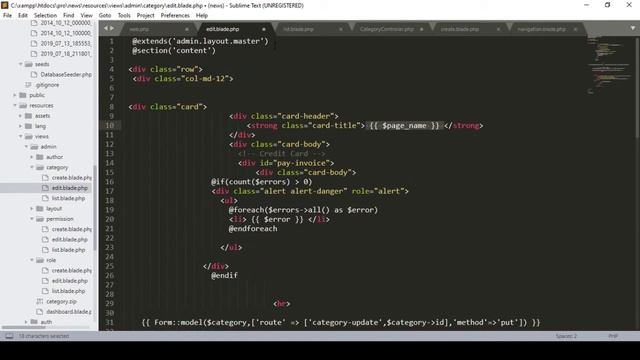Open the View menu

pyautogui.click(x=87, y=15)
